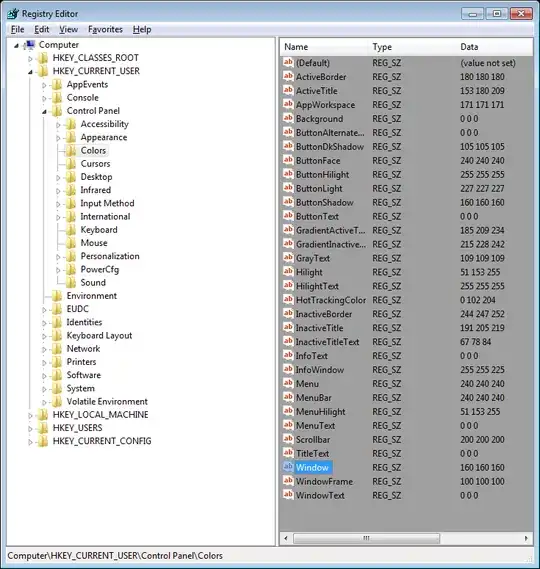Screen dimensions: 540x569
Task: Click the string icon beside Hilight
Action: (x=288, y=272)
